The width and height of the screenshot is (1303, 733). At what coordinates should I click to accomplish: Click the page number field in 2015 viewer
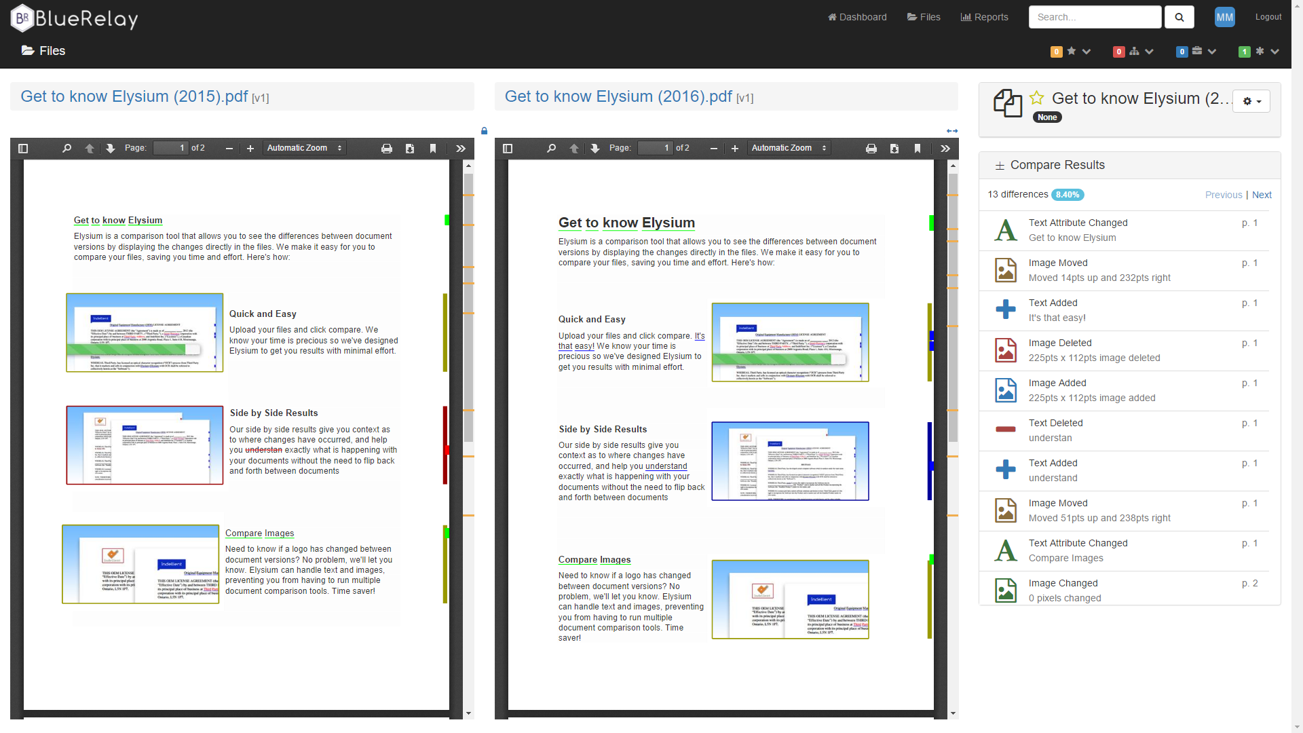(x=170, y=148)
